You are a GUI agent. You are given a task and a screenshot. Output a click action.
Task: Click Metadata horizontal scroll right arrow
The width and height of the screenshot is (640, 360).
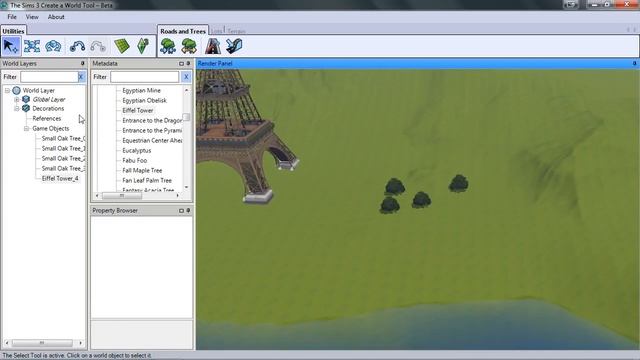point(178,196)
